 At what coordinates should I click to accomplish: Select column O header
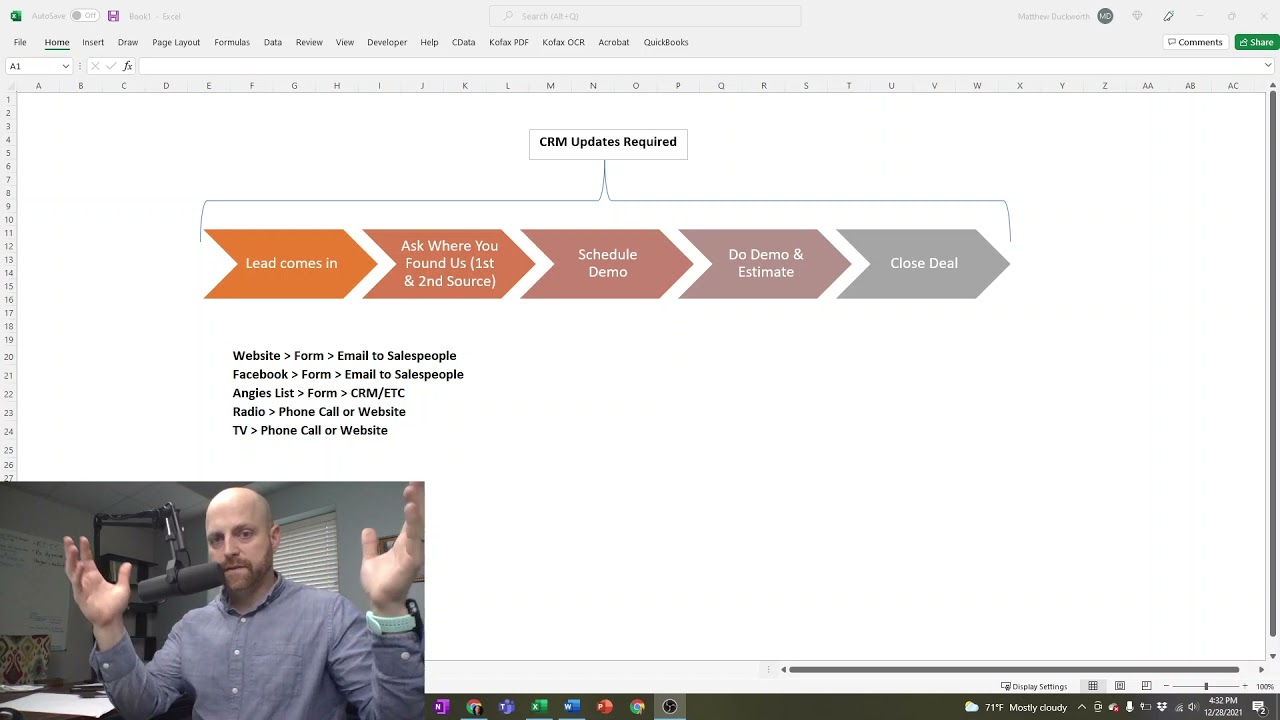[x=636, y=86]
